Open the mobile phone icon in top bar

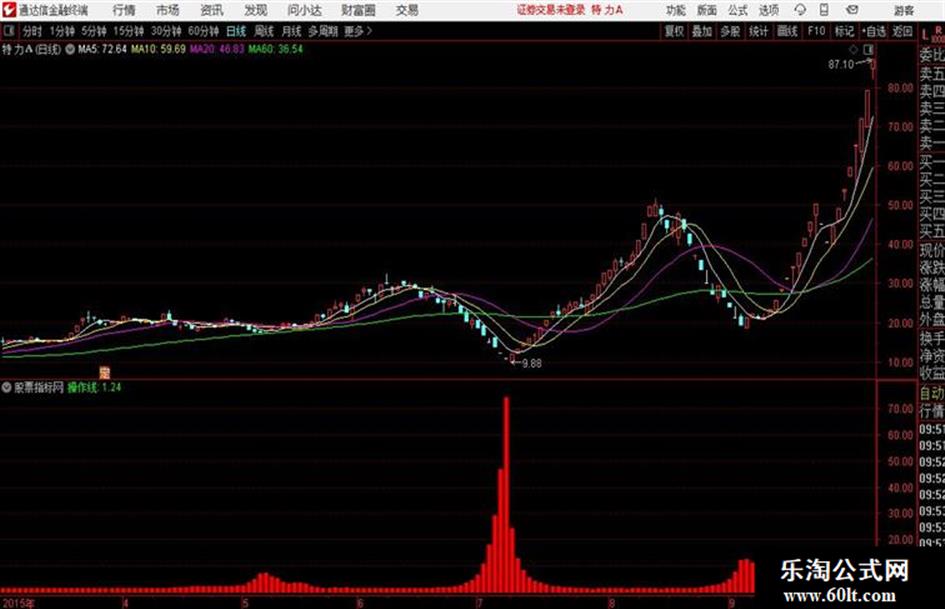click(824, 10)
